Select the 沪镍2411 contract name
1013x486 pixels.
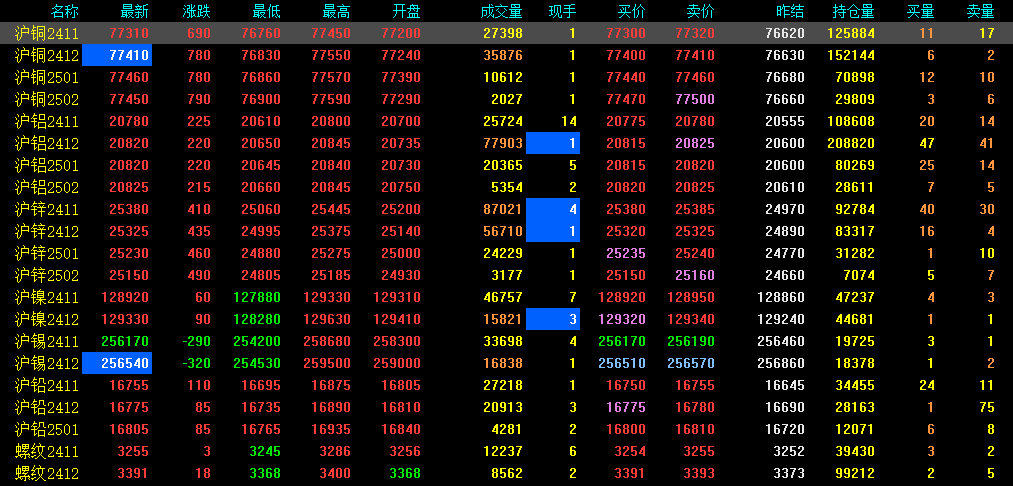[47, 298]
